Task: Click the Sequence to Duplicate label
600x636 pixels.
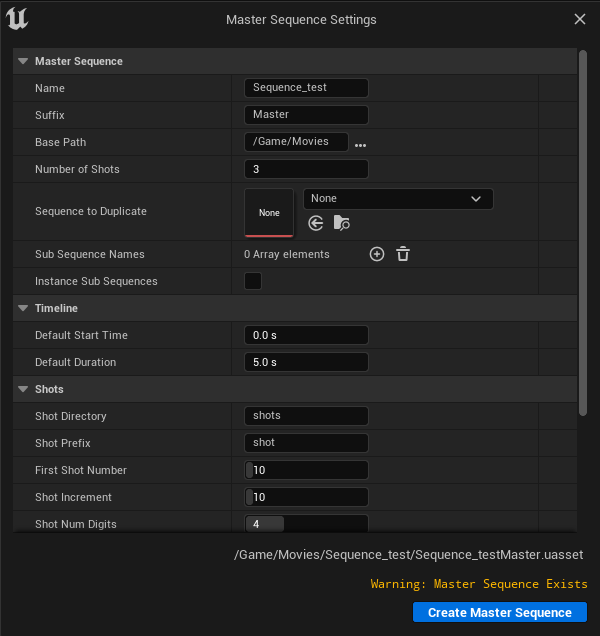Action: [91, 211]
